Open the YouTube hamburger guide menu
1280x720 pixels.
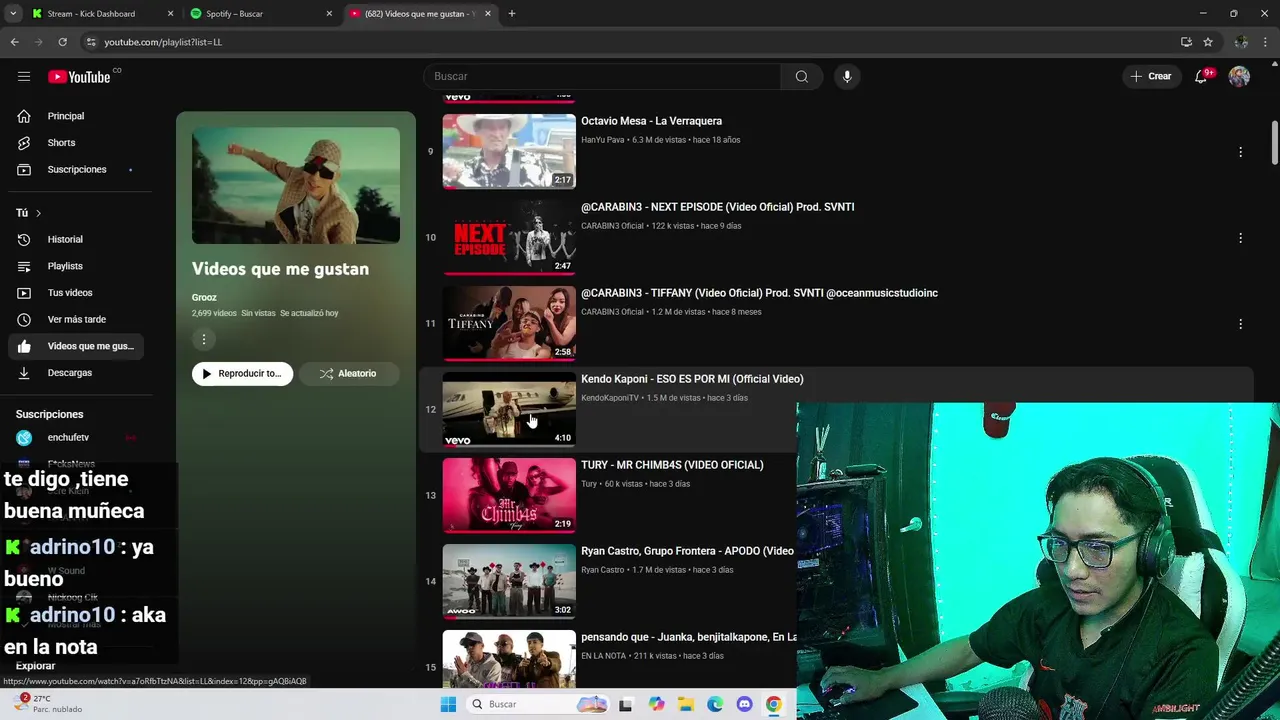click(x=24, y=76)
